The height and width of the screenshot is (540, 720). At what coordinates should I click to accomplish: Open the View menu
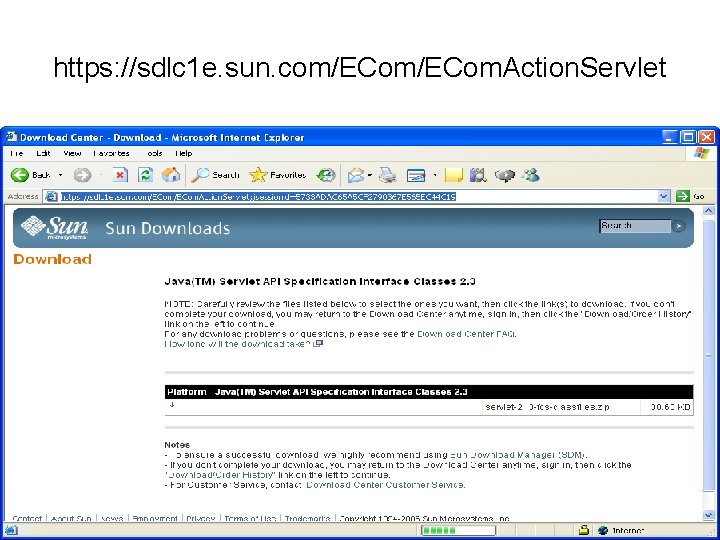point(72,153)
